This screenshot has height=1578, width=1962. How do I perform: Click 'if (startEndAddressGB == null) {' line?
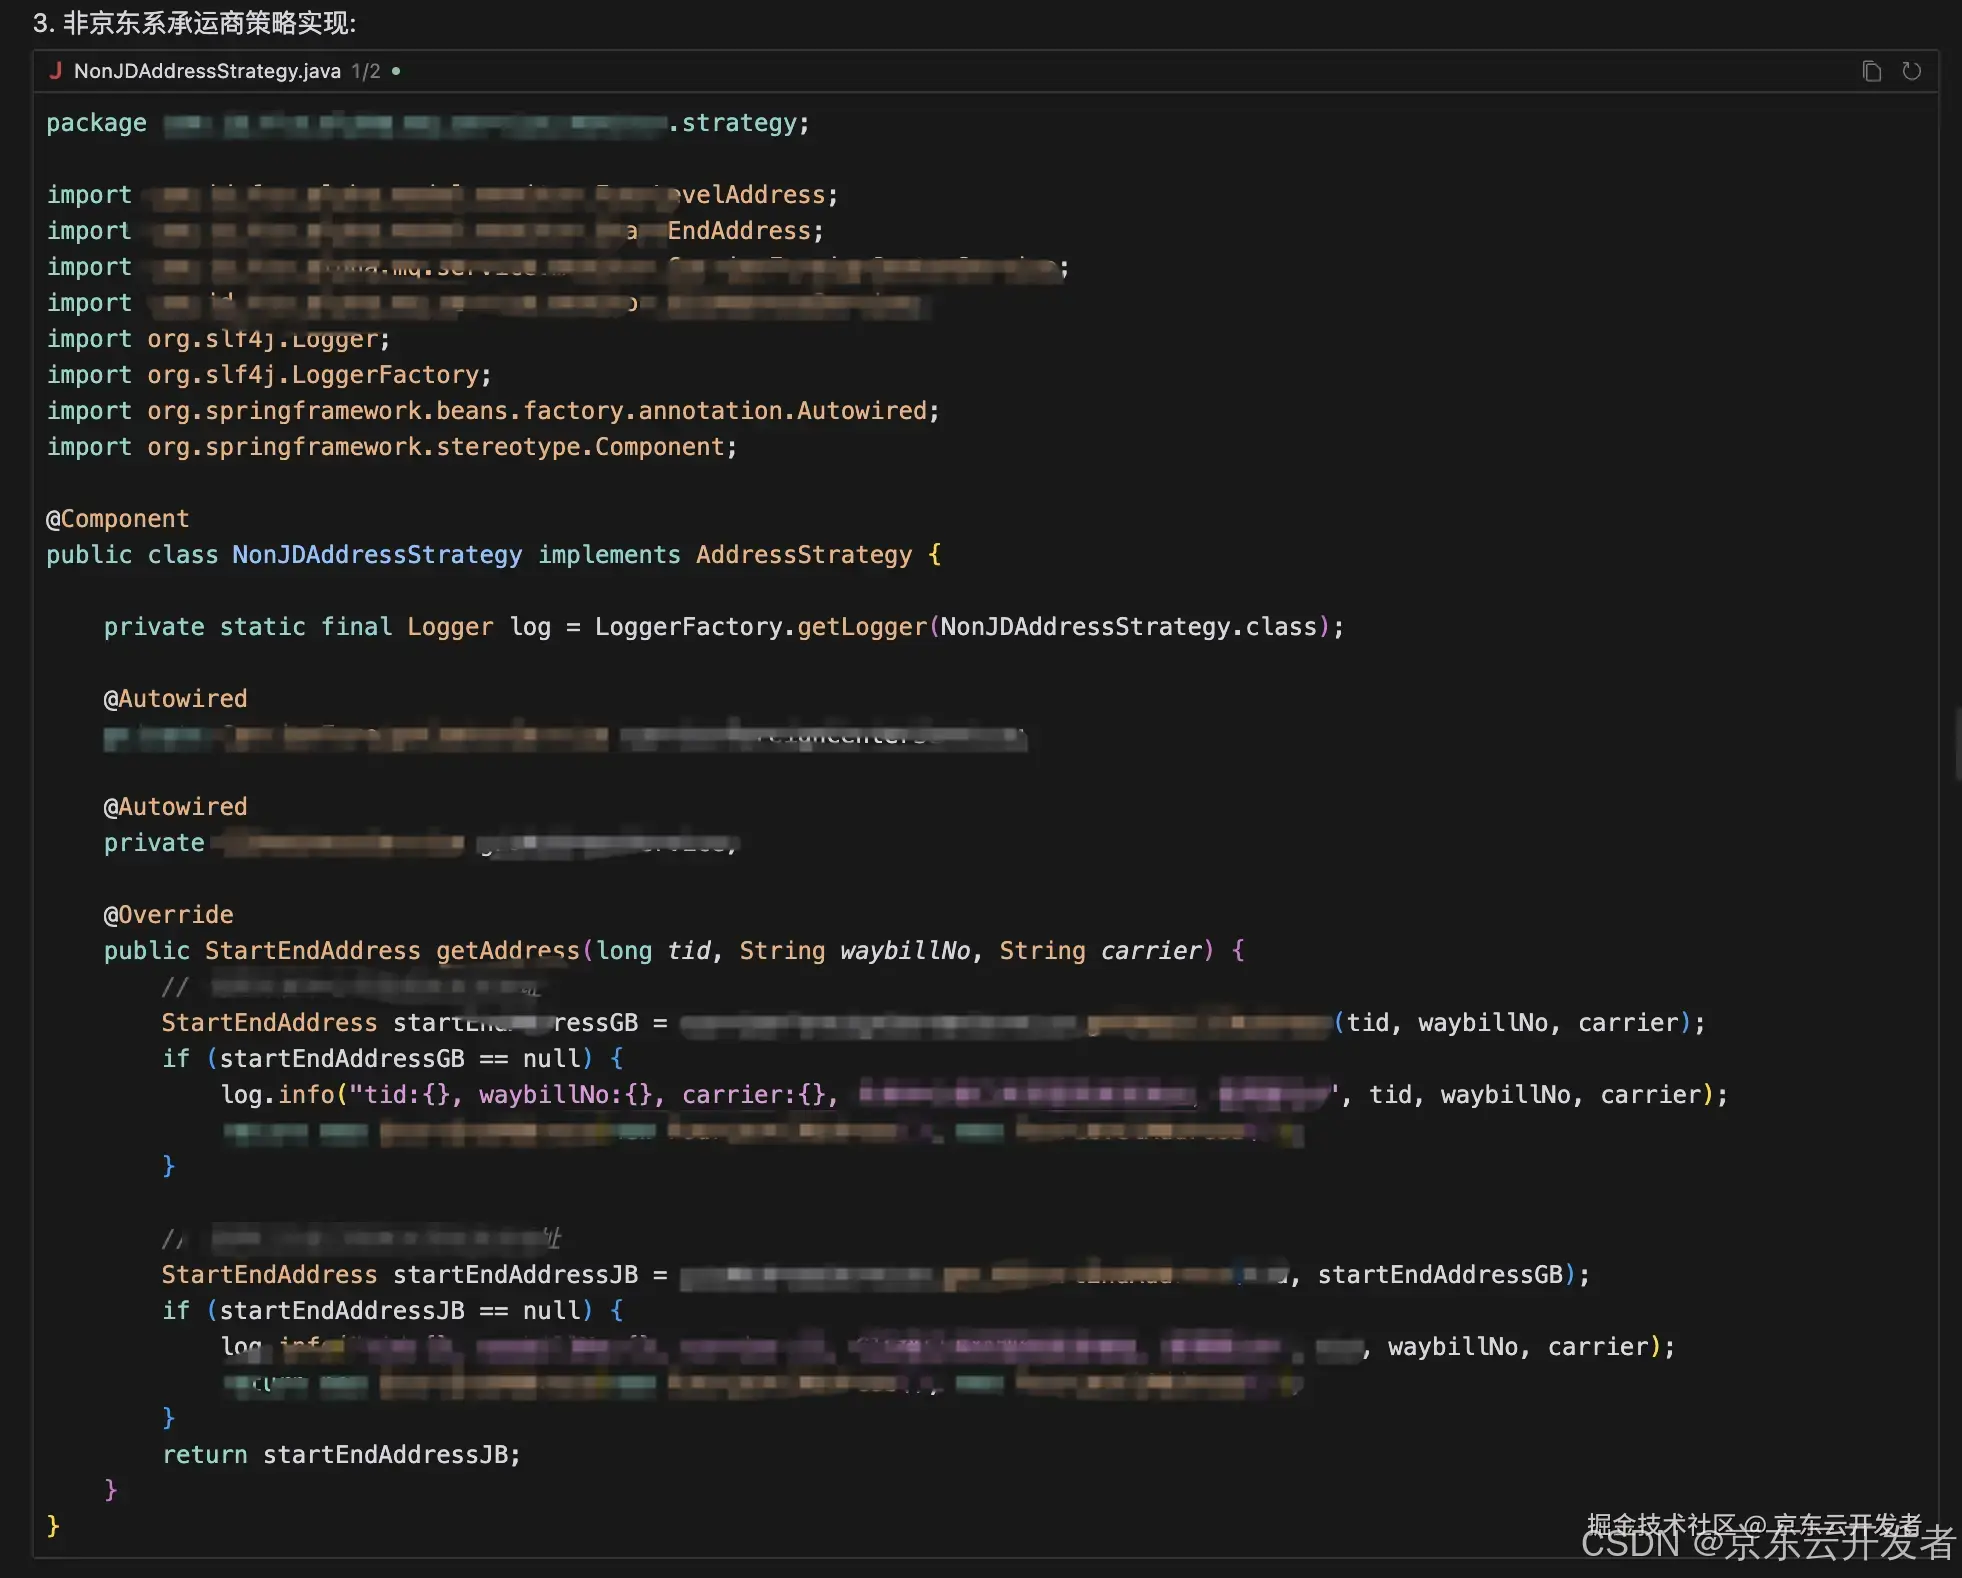click(x=393, y=1059)
